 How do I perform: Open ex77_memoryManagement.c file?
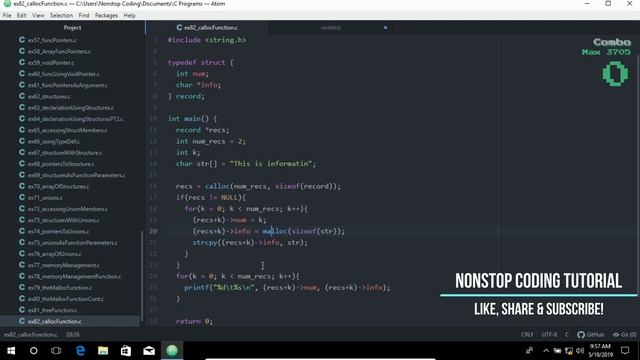(x=63, y=265)
